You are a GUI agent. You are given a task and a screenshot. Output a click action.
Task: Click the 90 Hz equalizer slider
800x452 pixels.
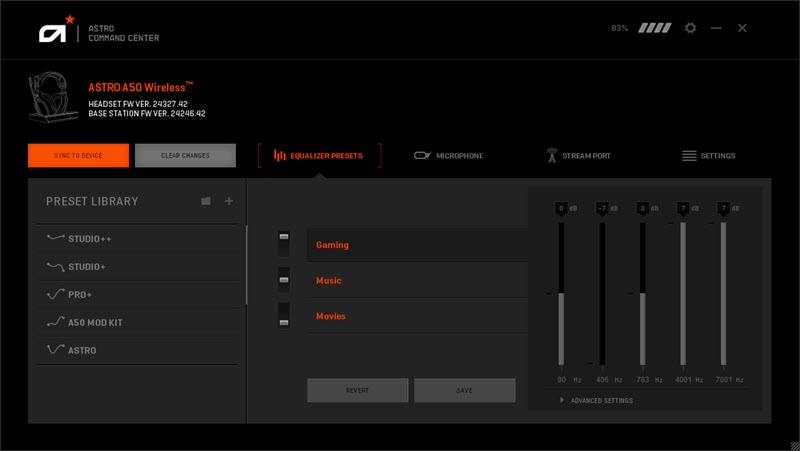[561, 294]
